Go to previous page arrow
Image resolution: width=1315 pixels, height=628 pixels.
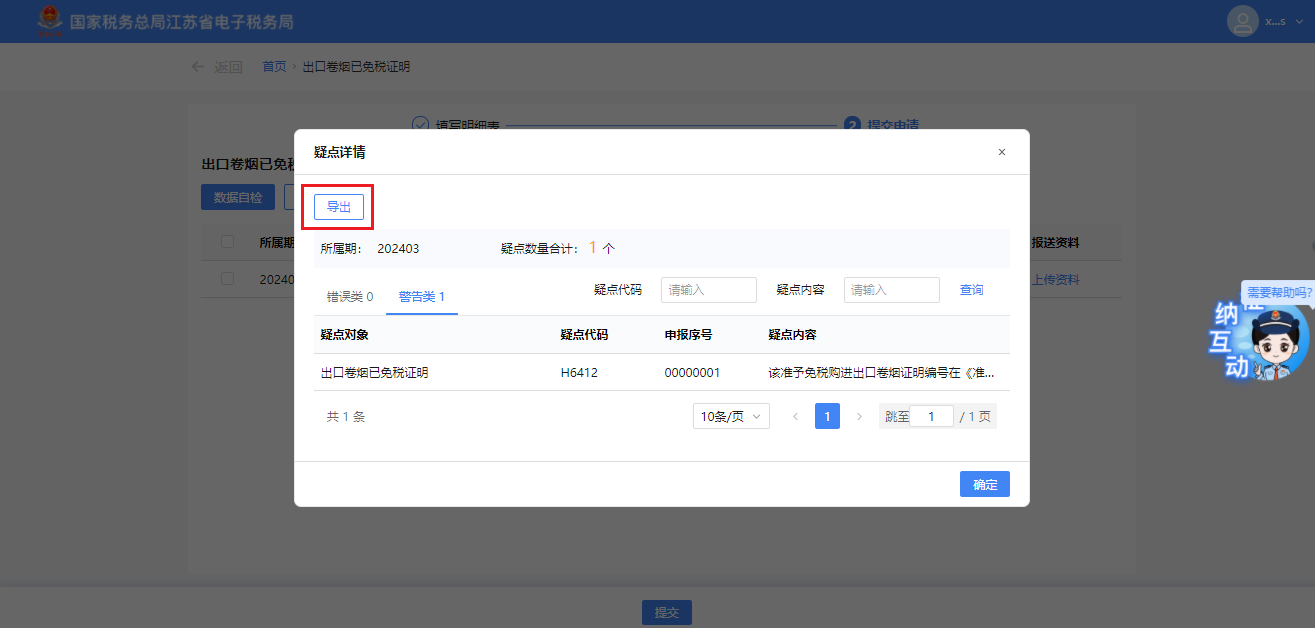(x=796, y=417)
